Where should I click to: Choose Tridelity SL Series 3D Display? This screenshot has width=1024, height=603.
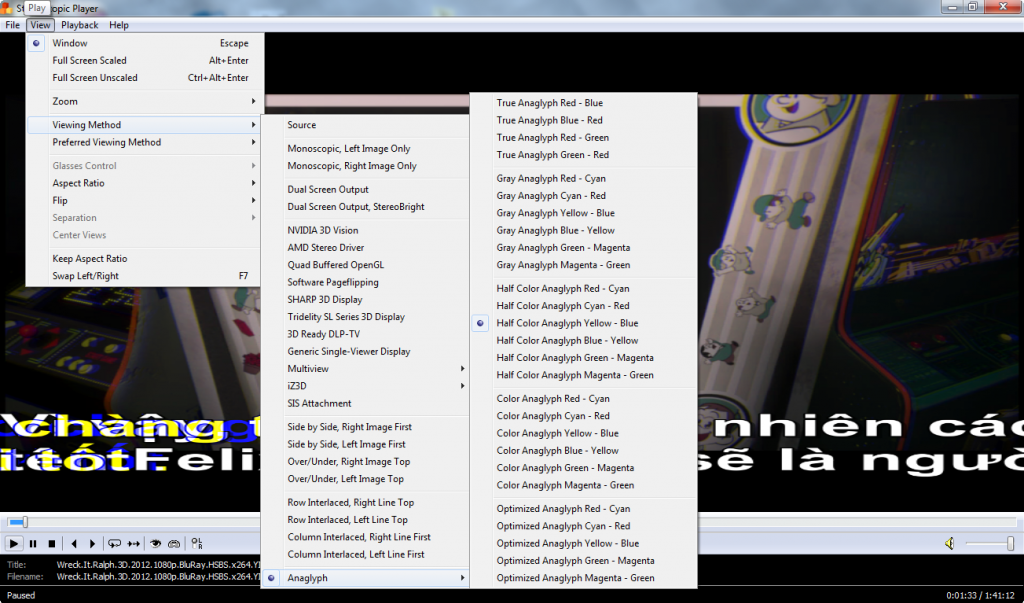[365, 317]
